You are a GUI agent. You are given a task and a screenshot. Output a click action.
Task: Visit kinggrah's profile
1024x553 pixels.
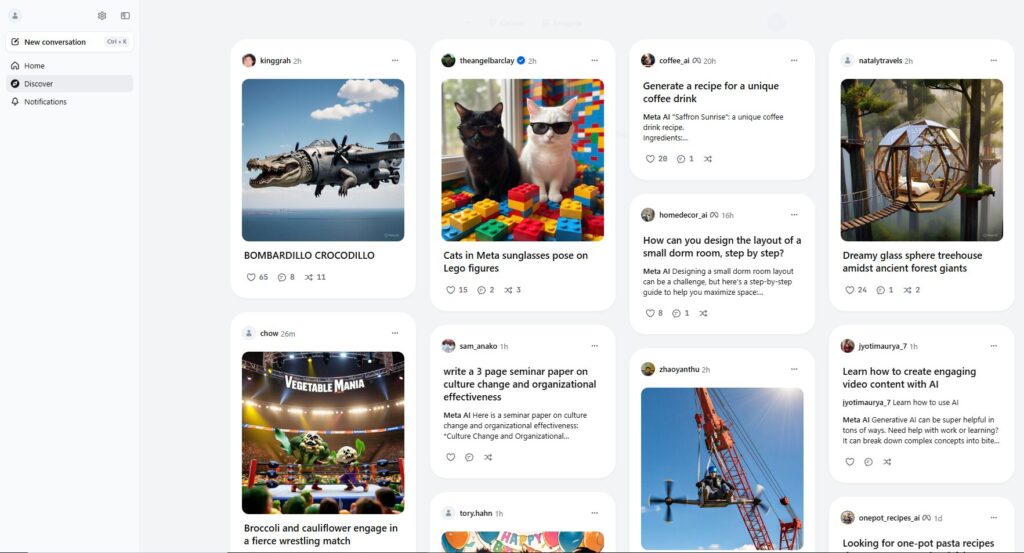point(275,61)
